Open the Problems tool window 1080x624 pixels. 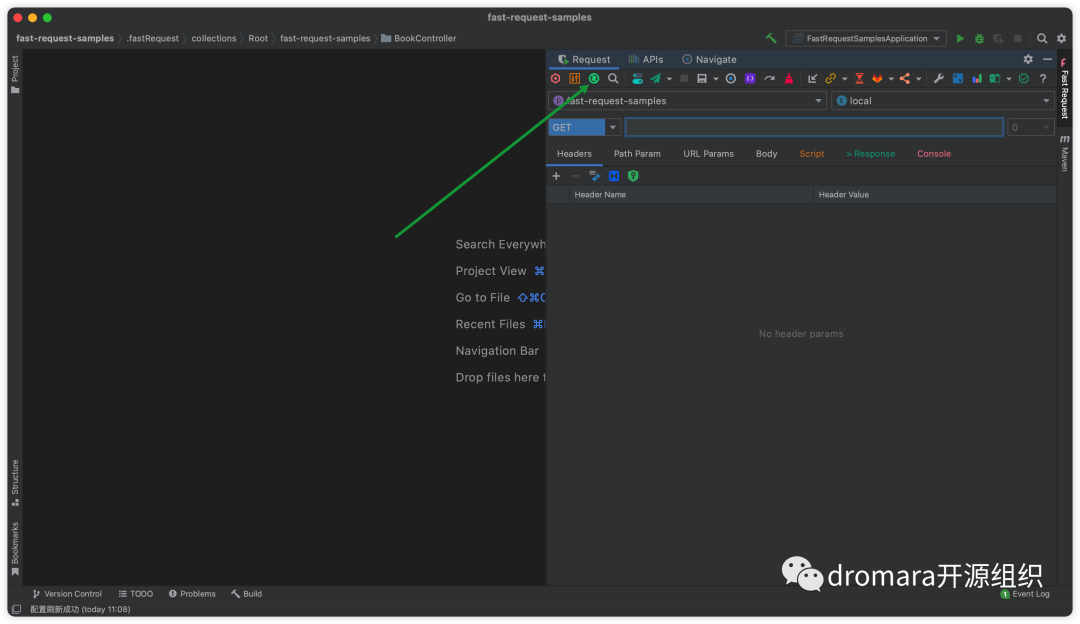(x=192, y=594)
